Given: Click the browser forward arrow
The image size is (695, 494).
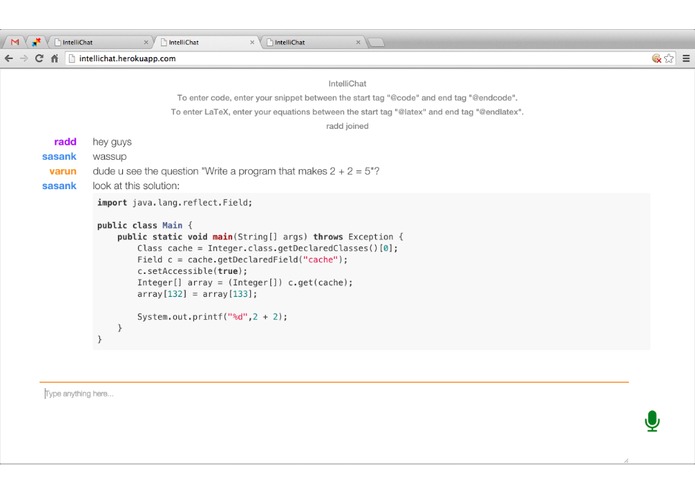Looking at the screenshot, I should (x=24, y=58).
